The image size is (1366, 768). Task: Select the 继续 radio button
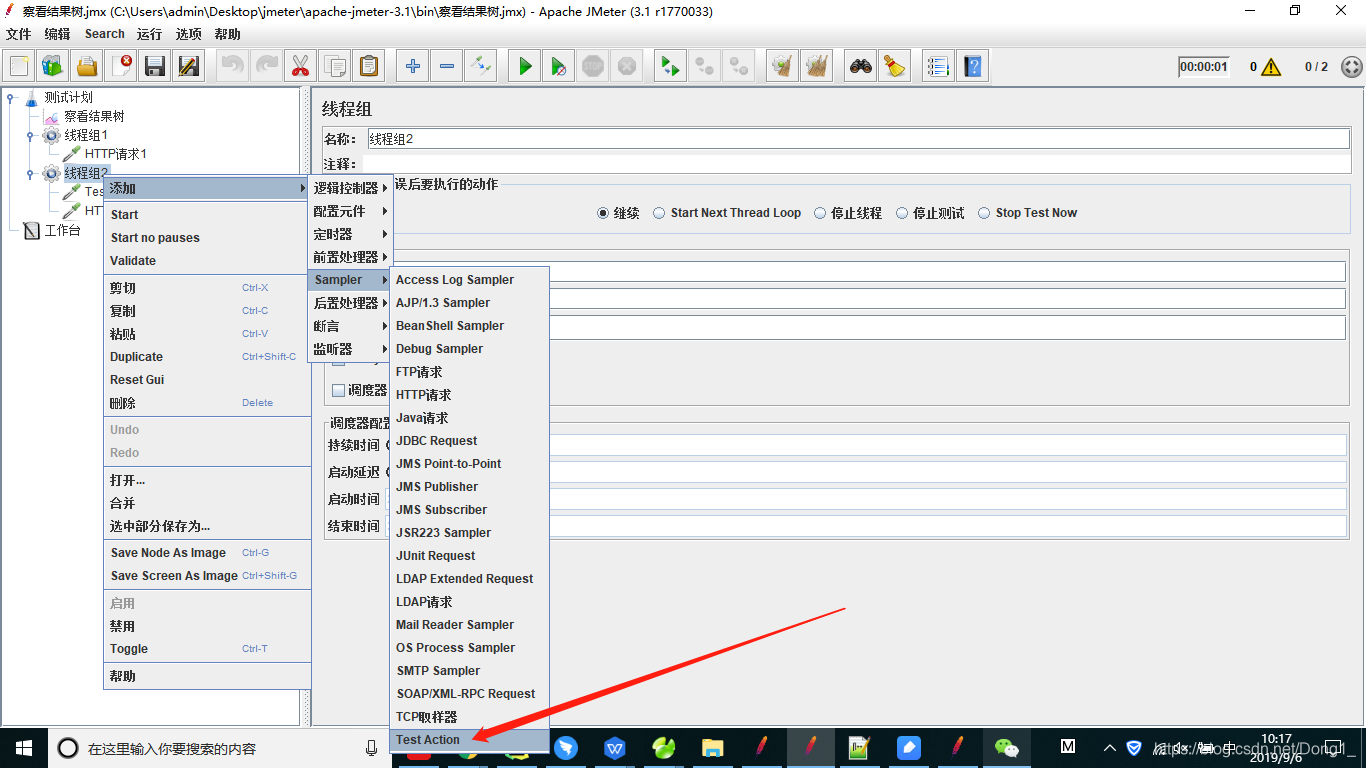coord(603,213)
